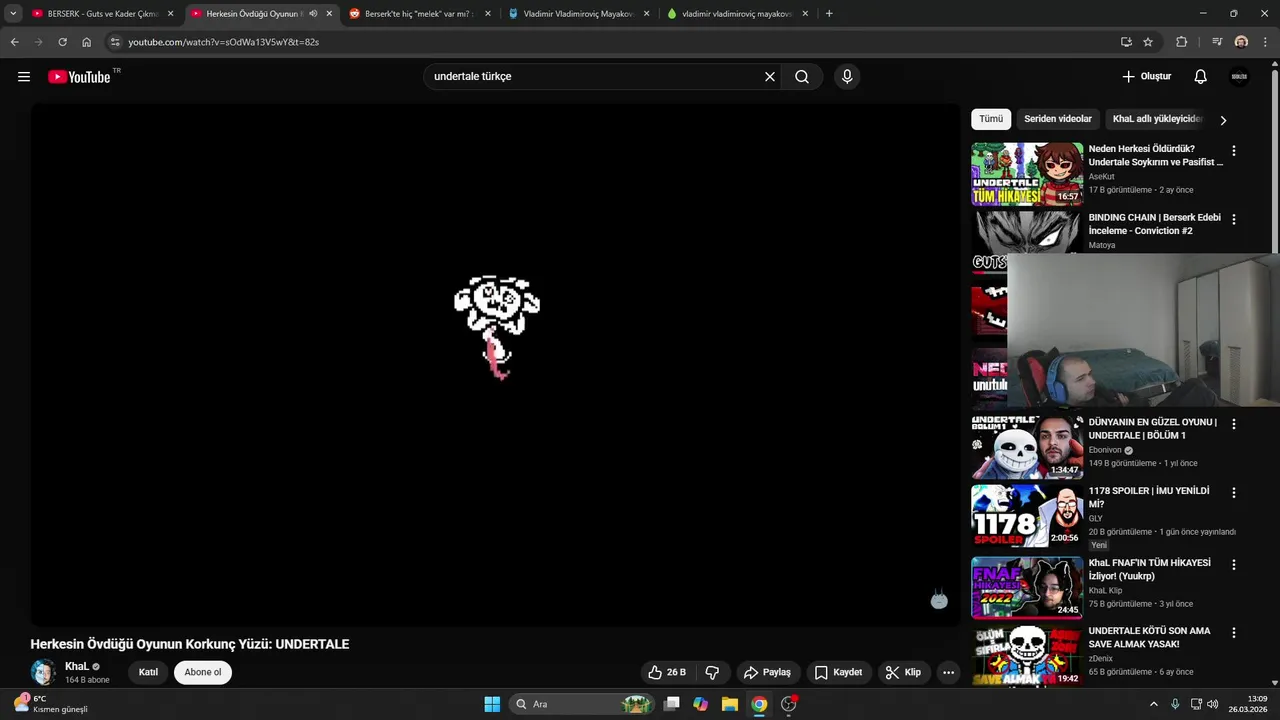Run the search with the magnifier button

click(802, 77)
